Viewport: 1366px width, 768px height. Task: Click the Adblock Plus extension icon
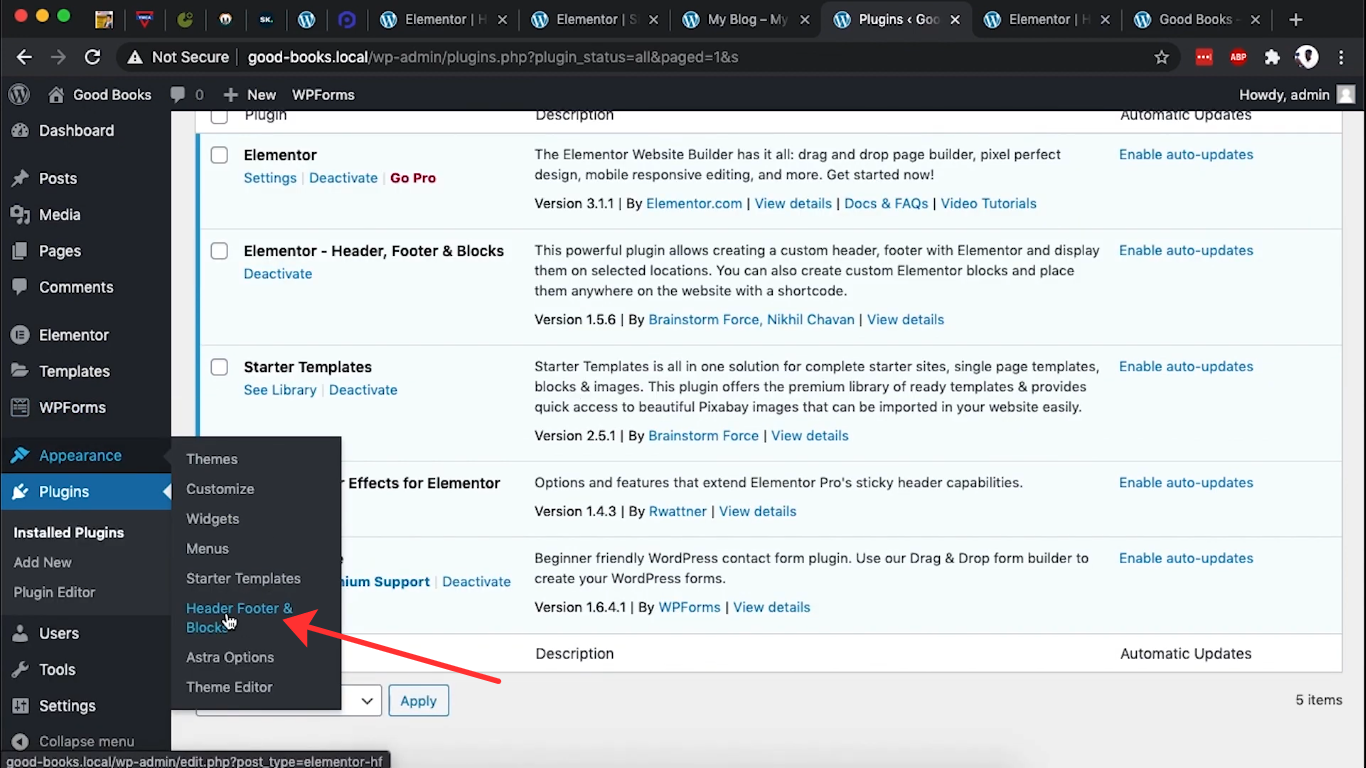pyautogui.click(x=1238, y=57)
